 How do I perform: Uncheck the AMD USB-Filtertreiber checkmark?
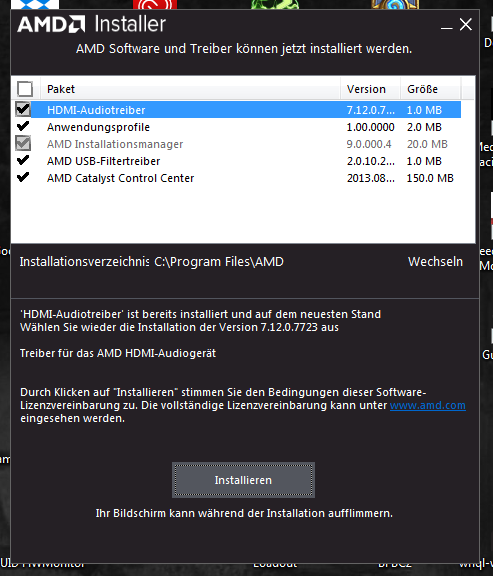click(x=23, y=160)
